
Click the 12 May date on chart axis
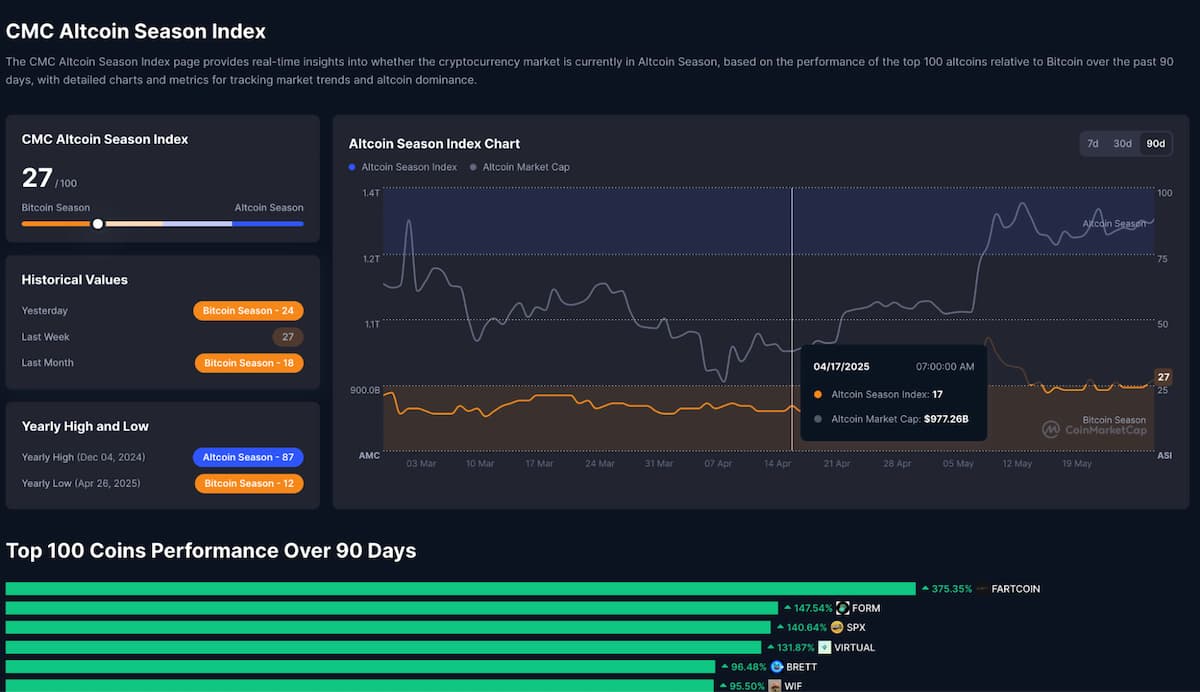pos(1017,464)
